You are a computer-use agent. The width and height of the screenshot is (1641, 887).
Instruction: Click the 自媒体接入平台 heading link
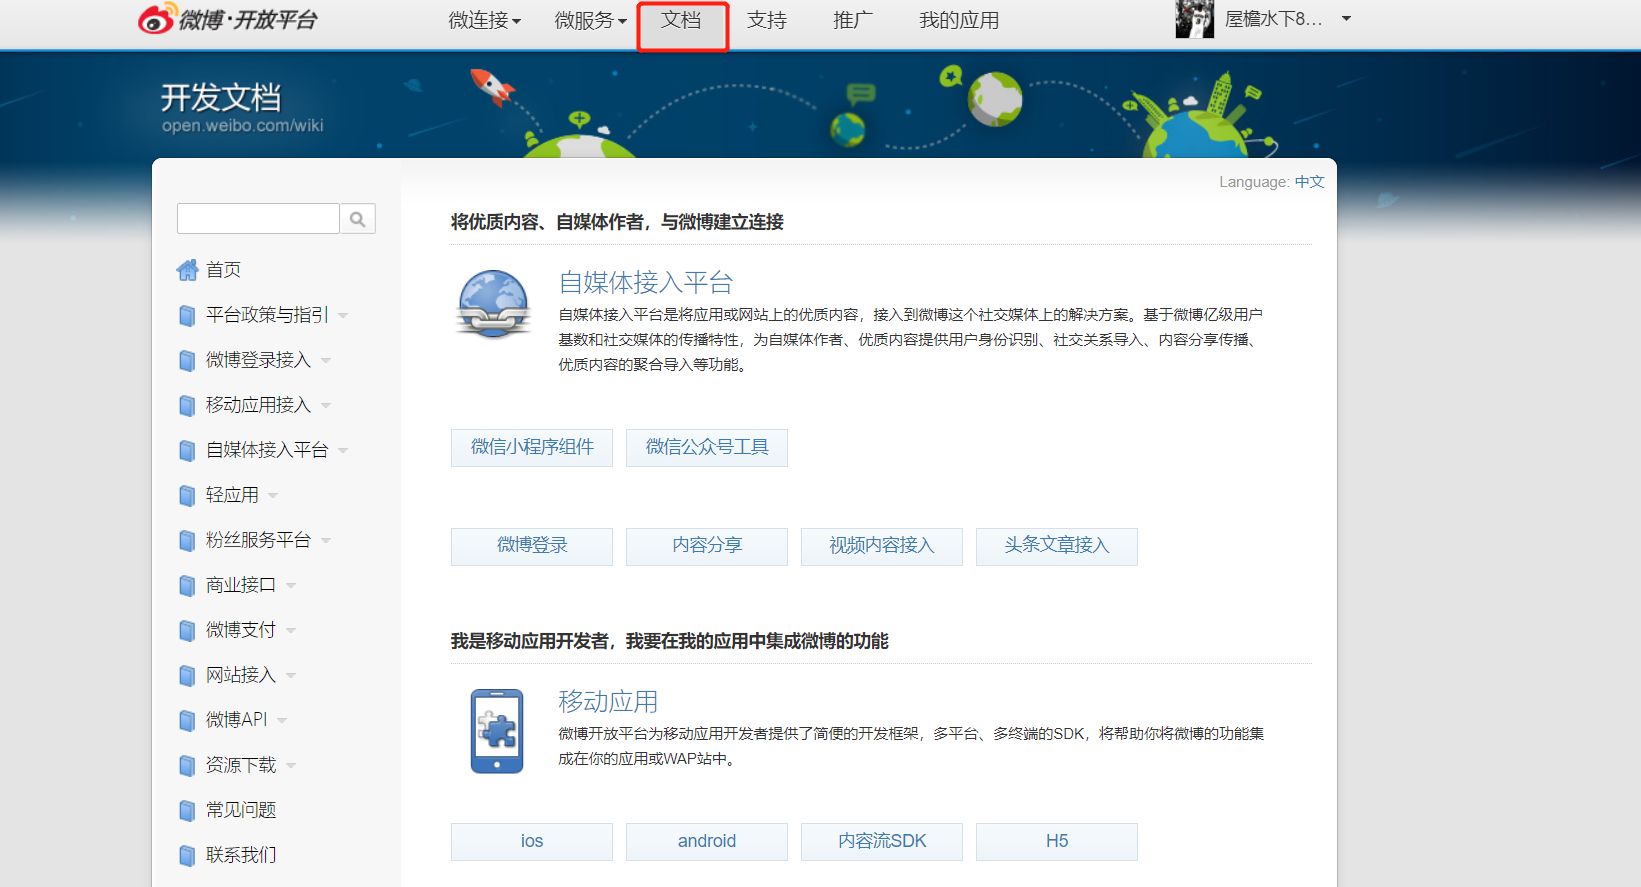tap(646, 283)
